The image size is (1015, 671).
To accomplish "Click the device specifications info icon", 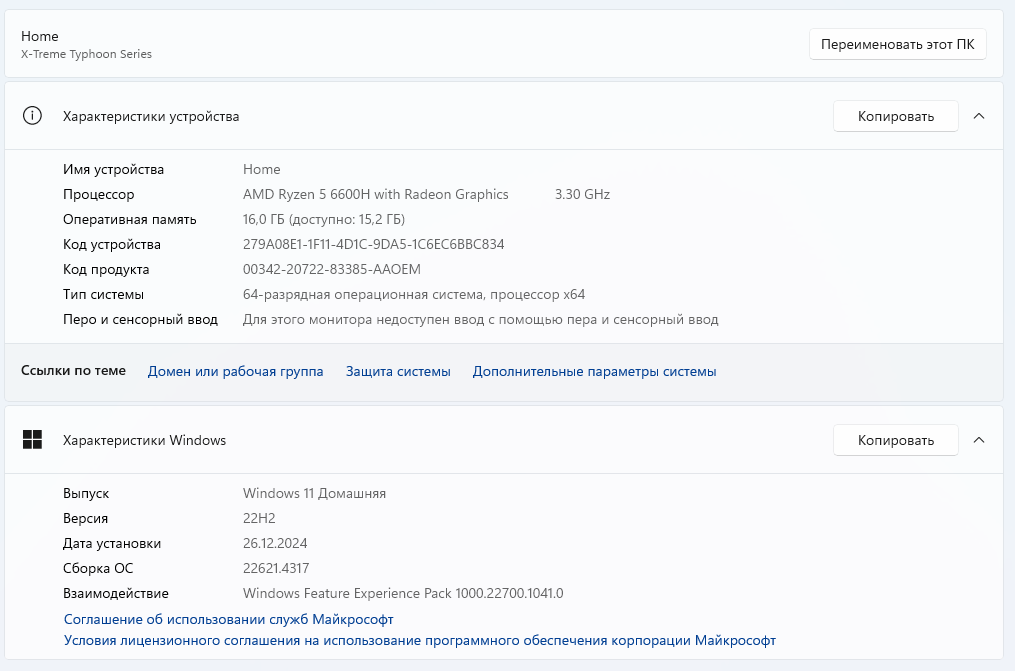I will pyautogui.click(x=33, y=116).
